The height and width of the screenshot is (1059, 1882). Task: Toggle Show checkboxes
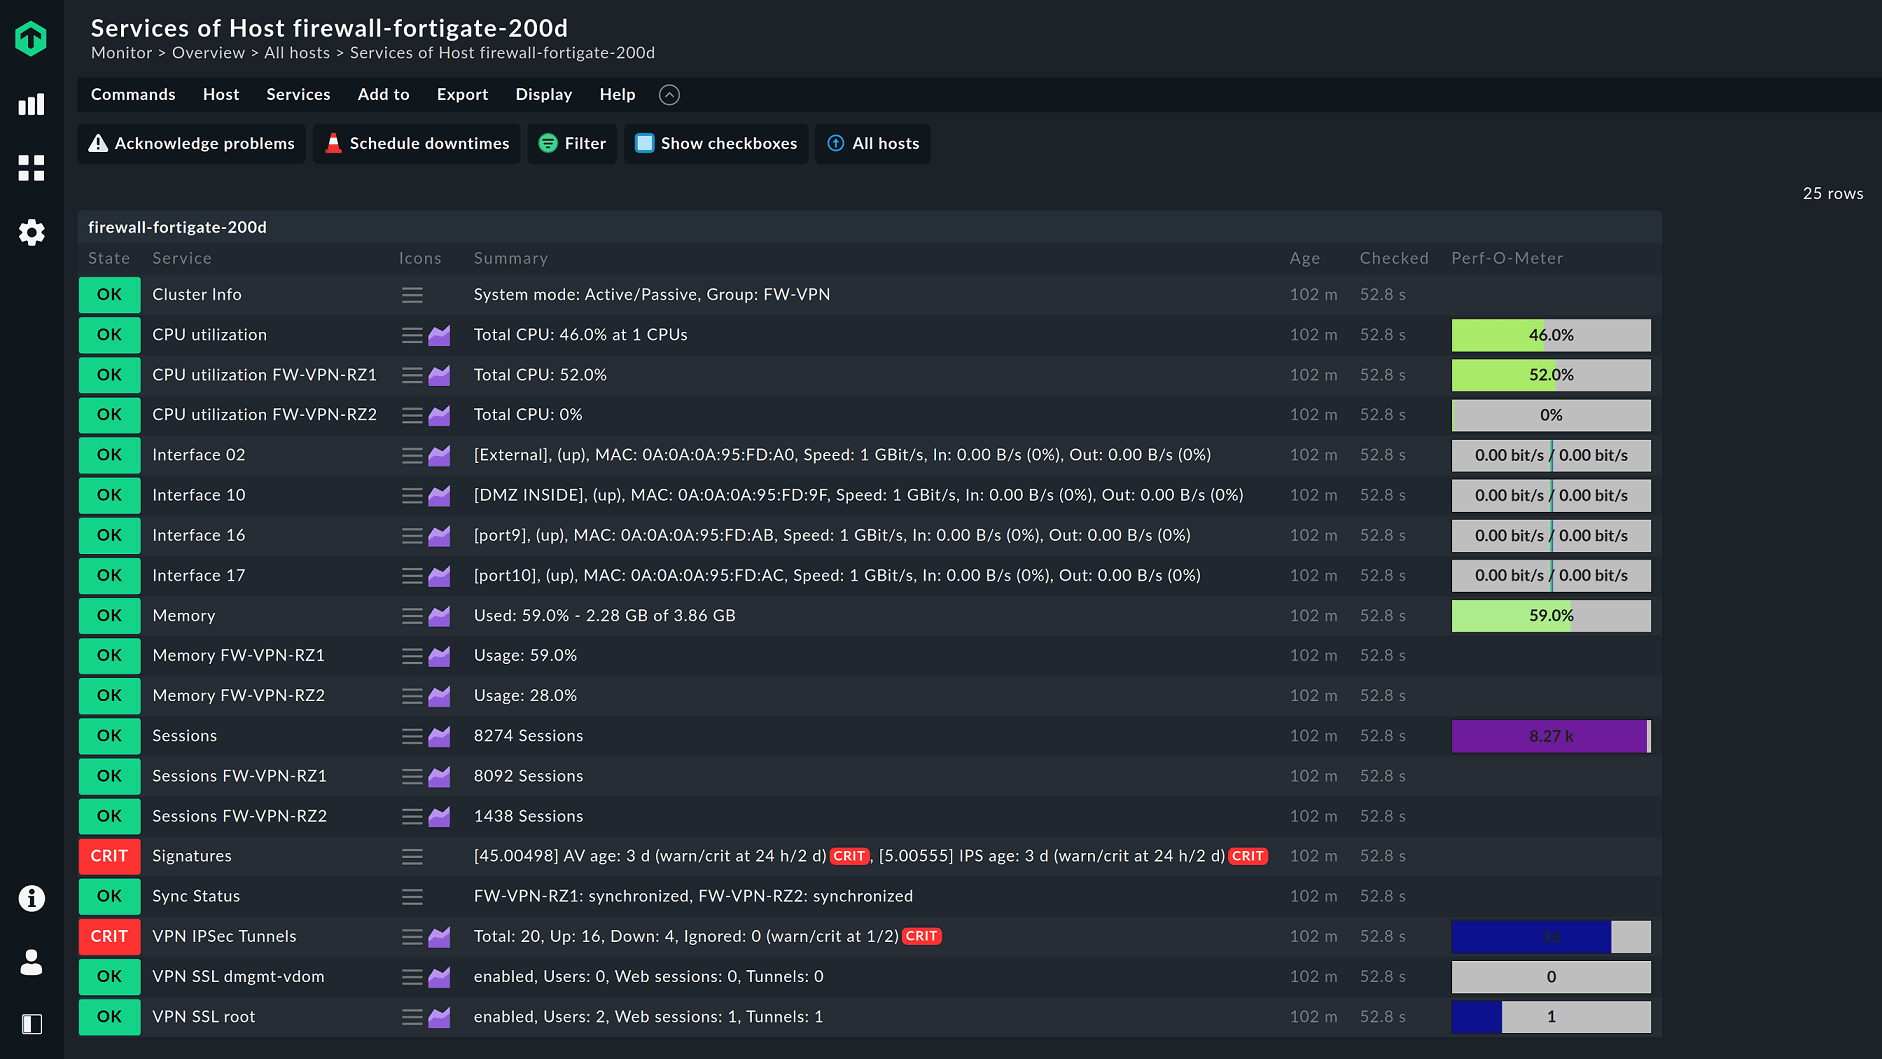click(x=716, y=143)
